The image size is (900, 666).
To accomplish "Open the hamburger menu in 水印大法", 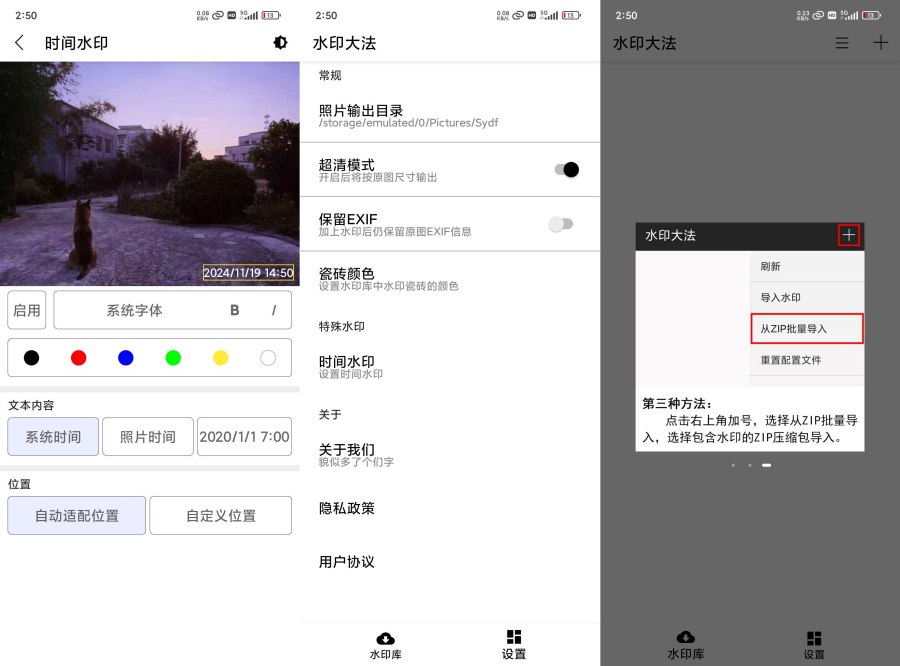I will 842,43.
